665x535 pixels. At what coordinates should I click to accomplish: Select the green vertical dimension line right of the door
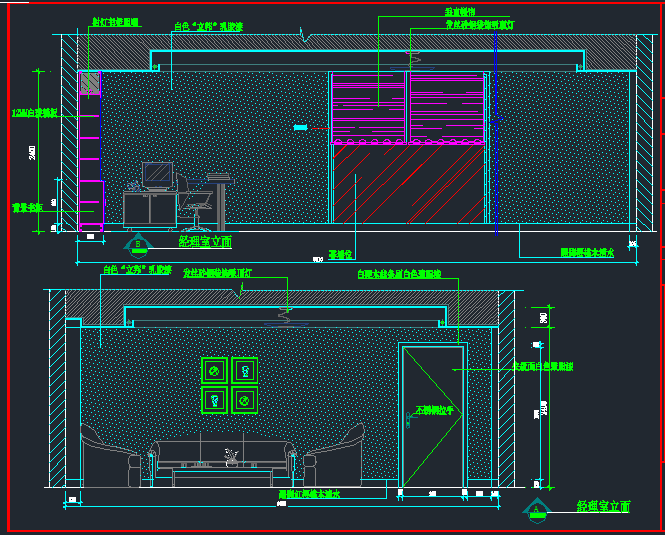549,397
